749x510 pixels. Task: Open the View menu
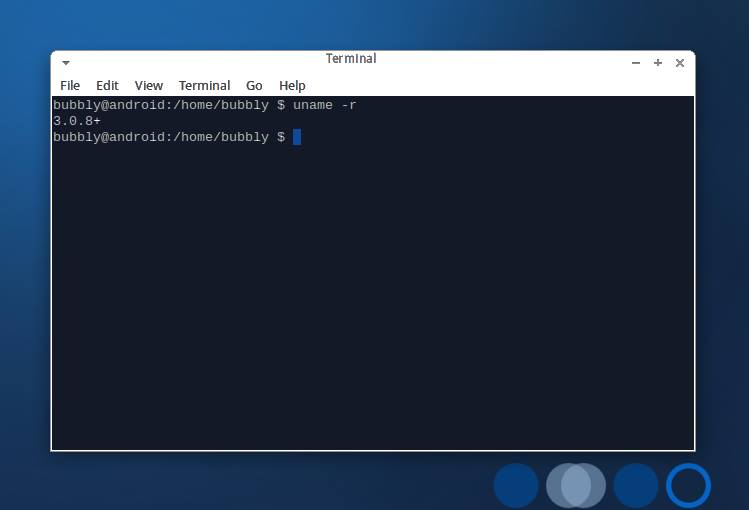click(x=149, y=85)
